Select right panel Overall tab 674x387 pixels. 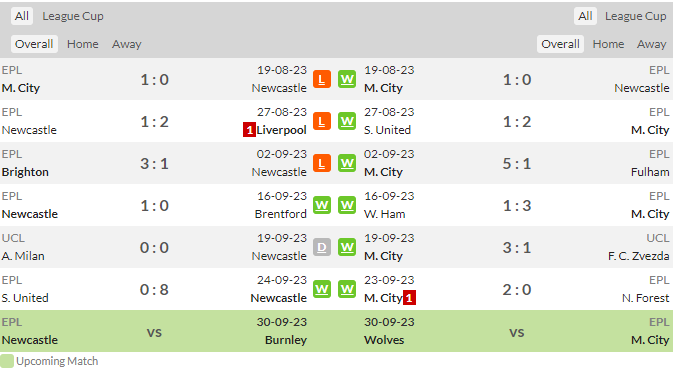[560, 44]
